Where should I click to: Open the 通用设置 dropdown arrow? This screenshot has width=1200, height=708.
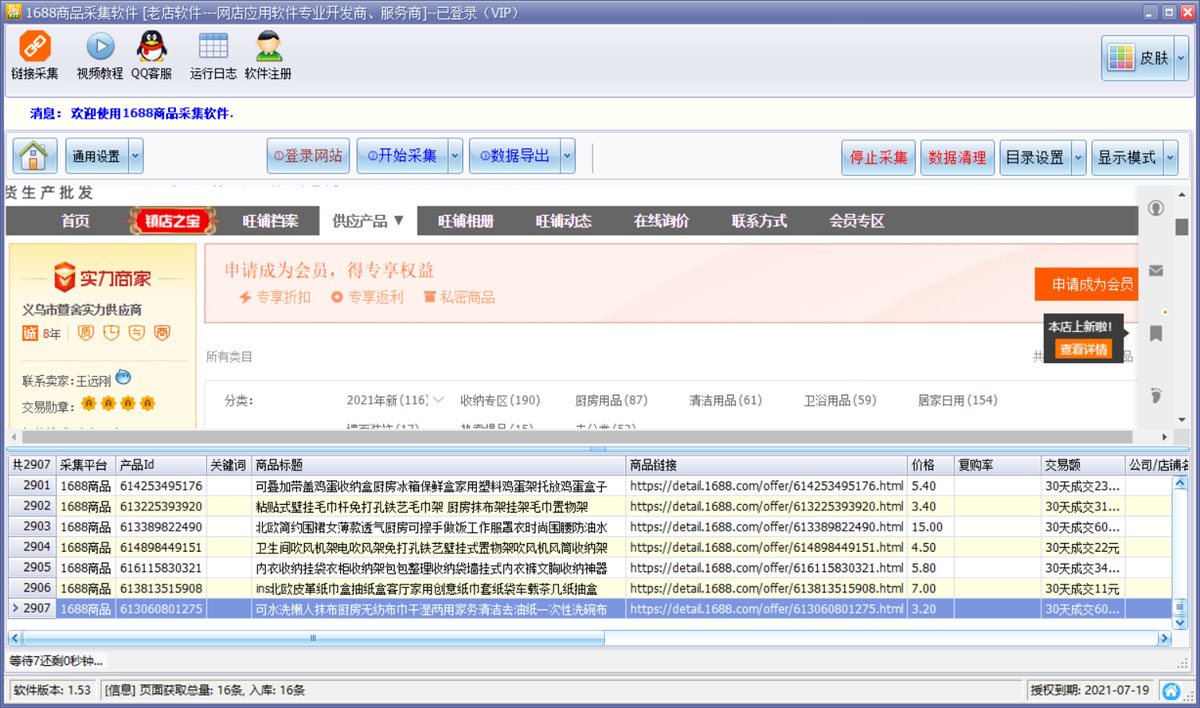(135, 156)
